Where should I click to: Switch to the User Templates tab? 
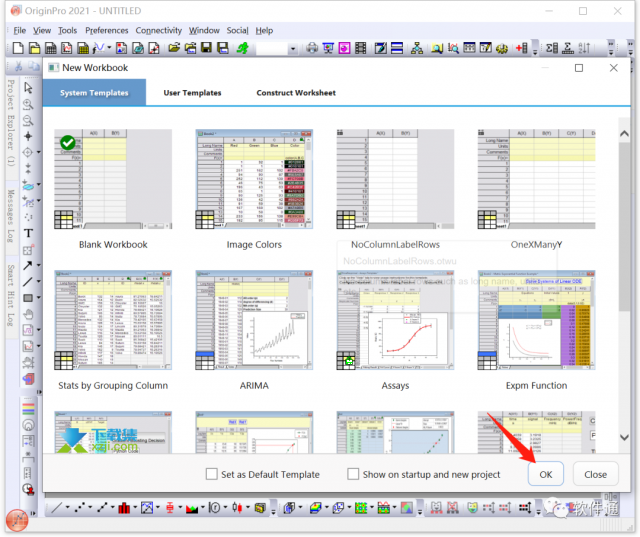tap(192, 93)
